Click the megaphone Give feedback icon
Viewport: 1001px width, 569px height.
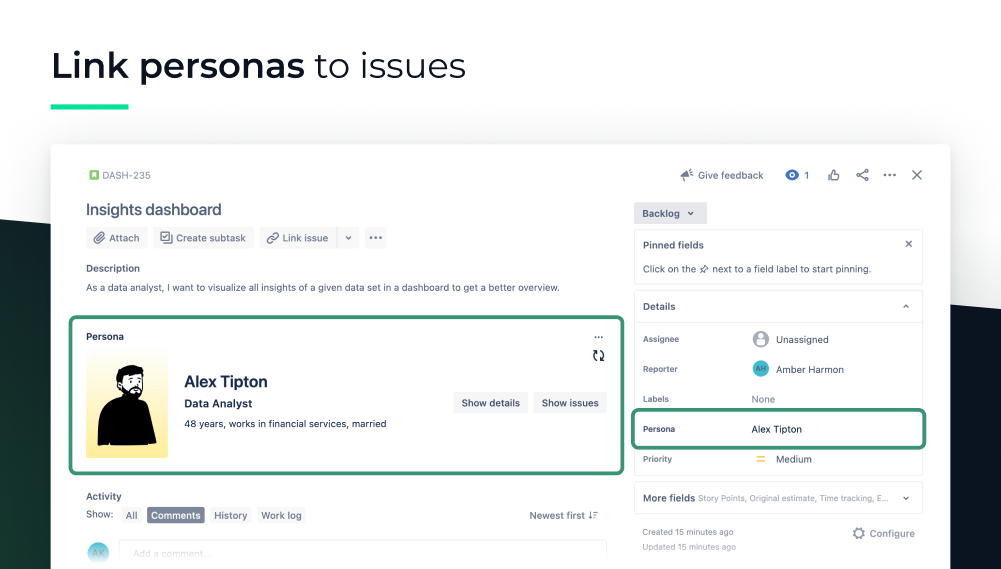tap(687, 175)
